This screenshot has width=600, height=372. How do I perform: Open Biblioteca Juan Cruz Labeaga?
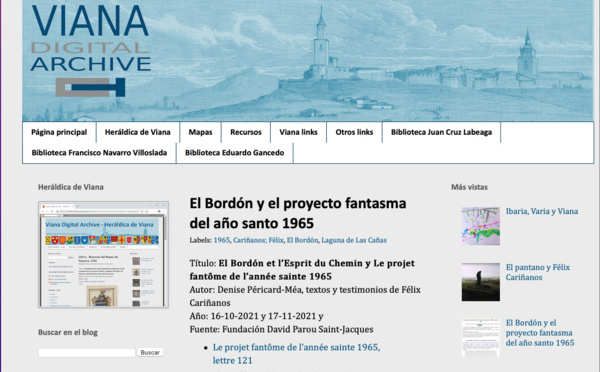(442, 132)
